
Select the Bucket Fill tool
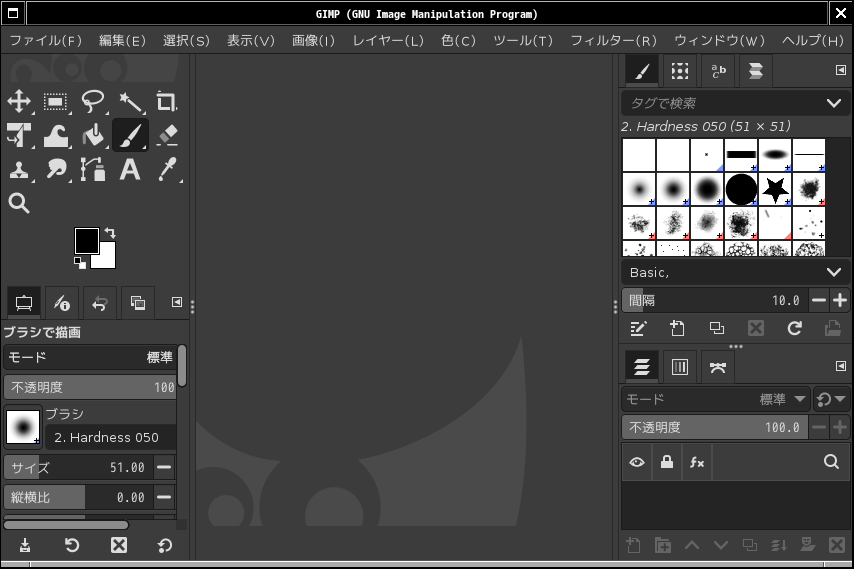click(x=93, y=135)
